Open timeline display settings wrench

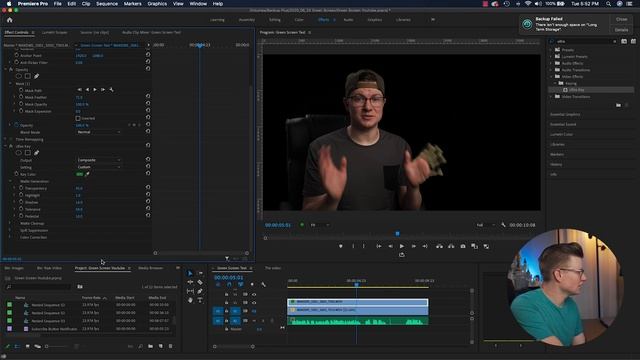263,284
